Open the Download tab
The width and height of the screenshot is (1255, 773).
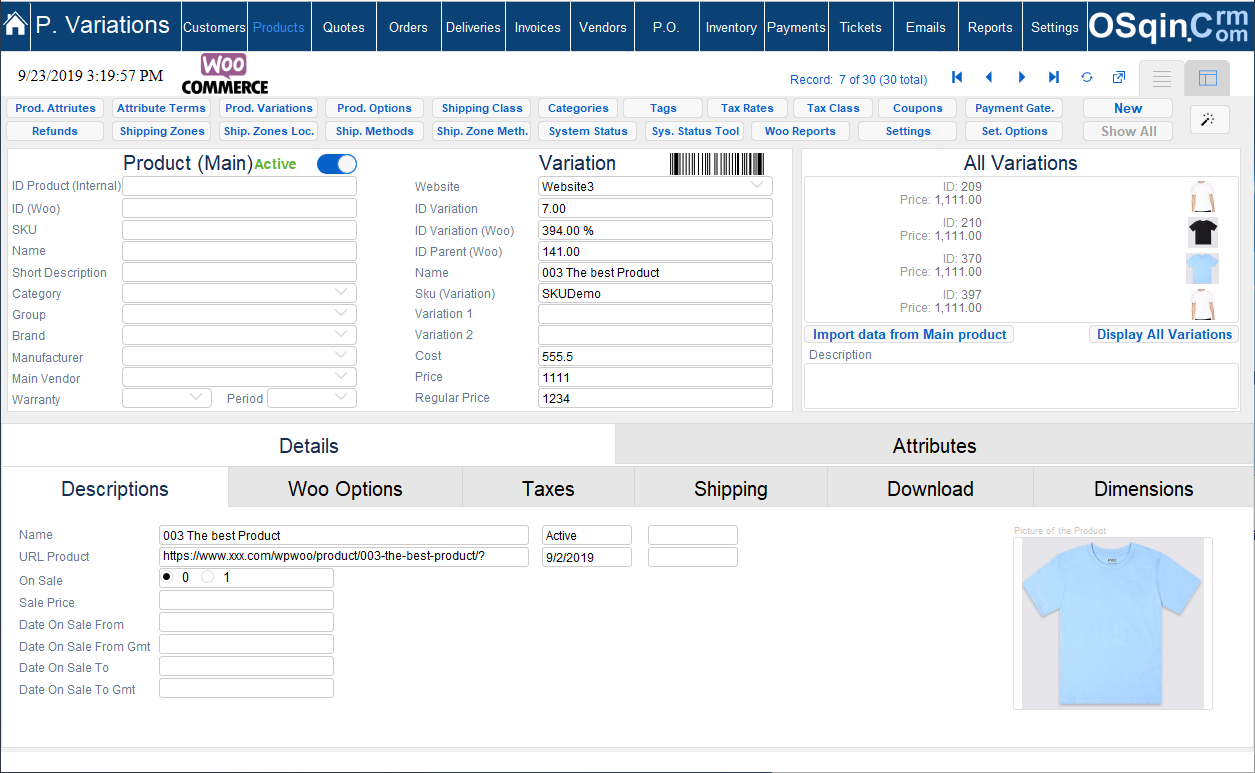click(931, 489)
